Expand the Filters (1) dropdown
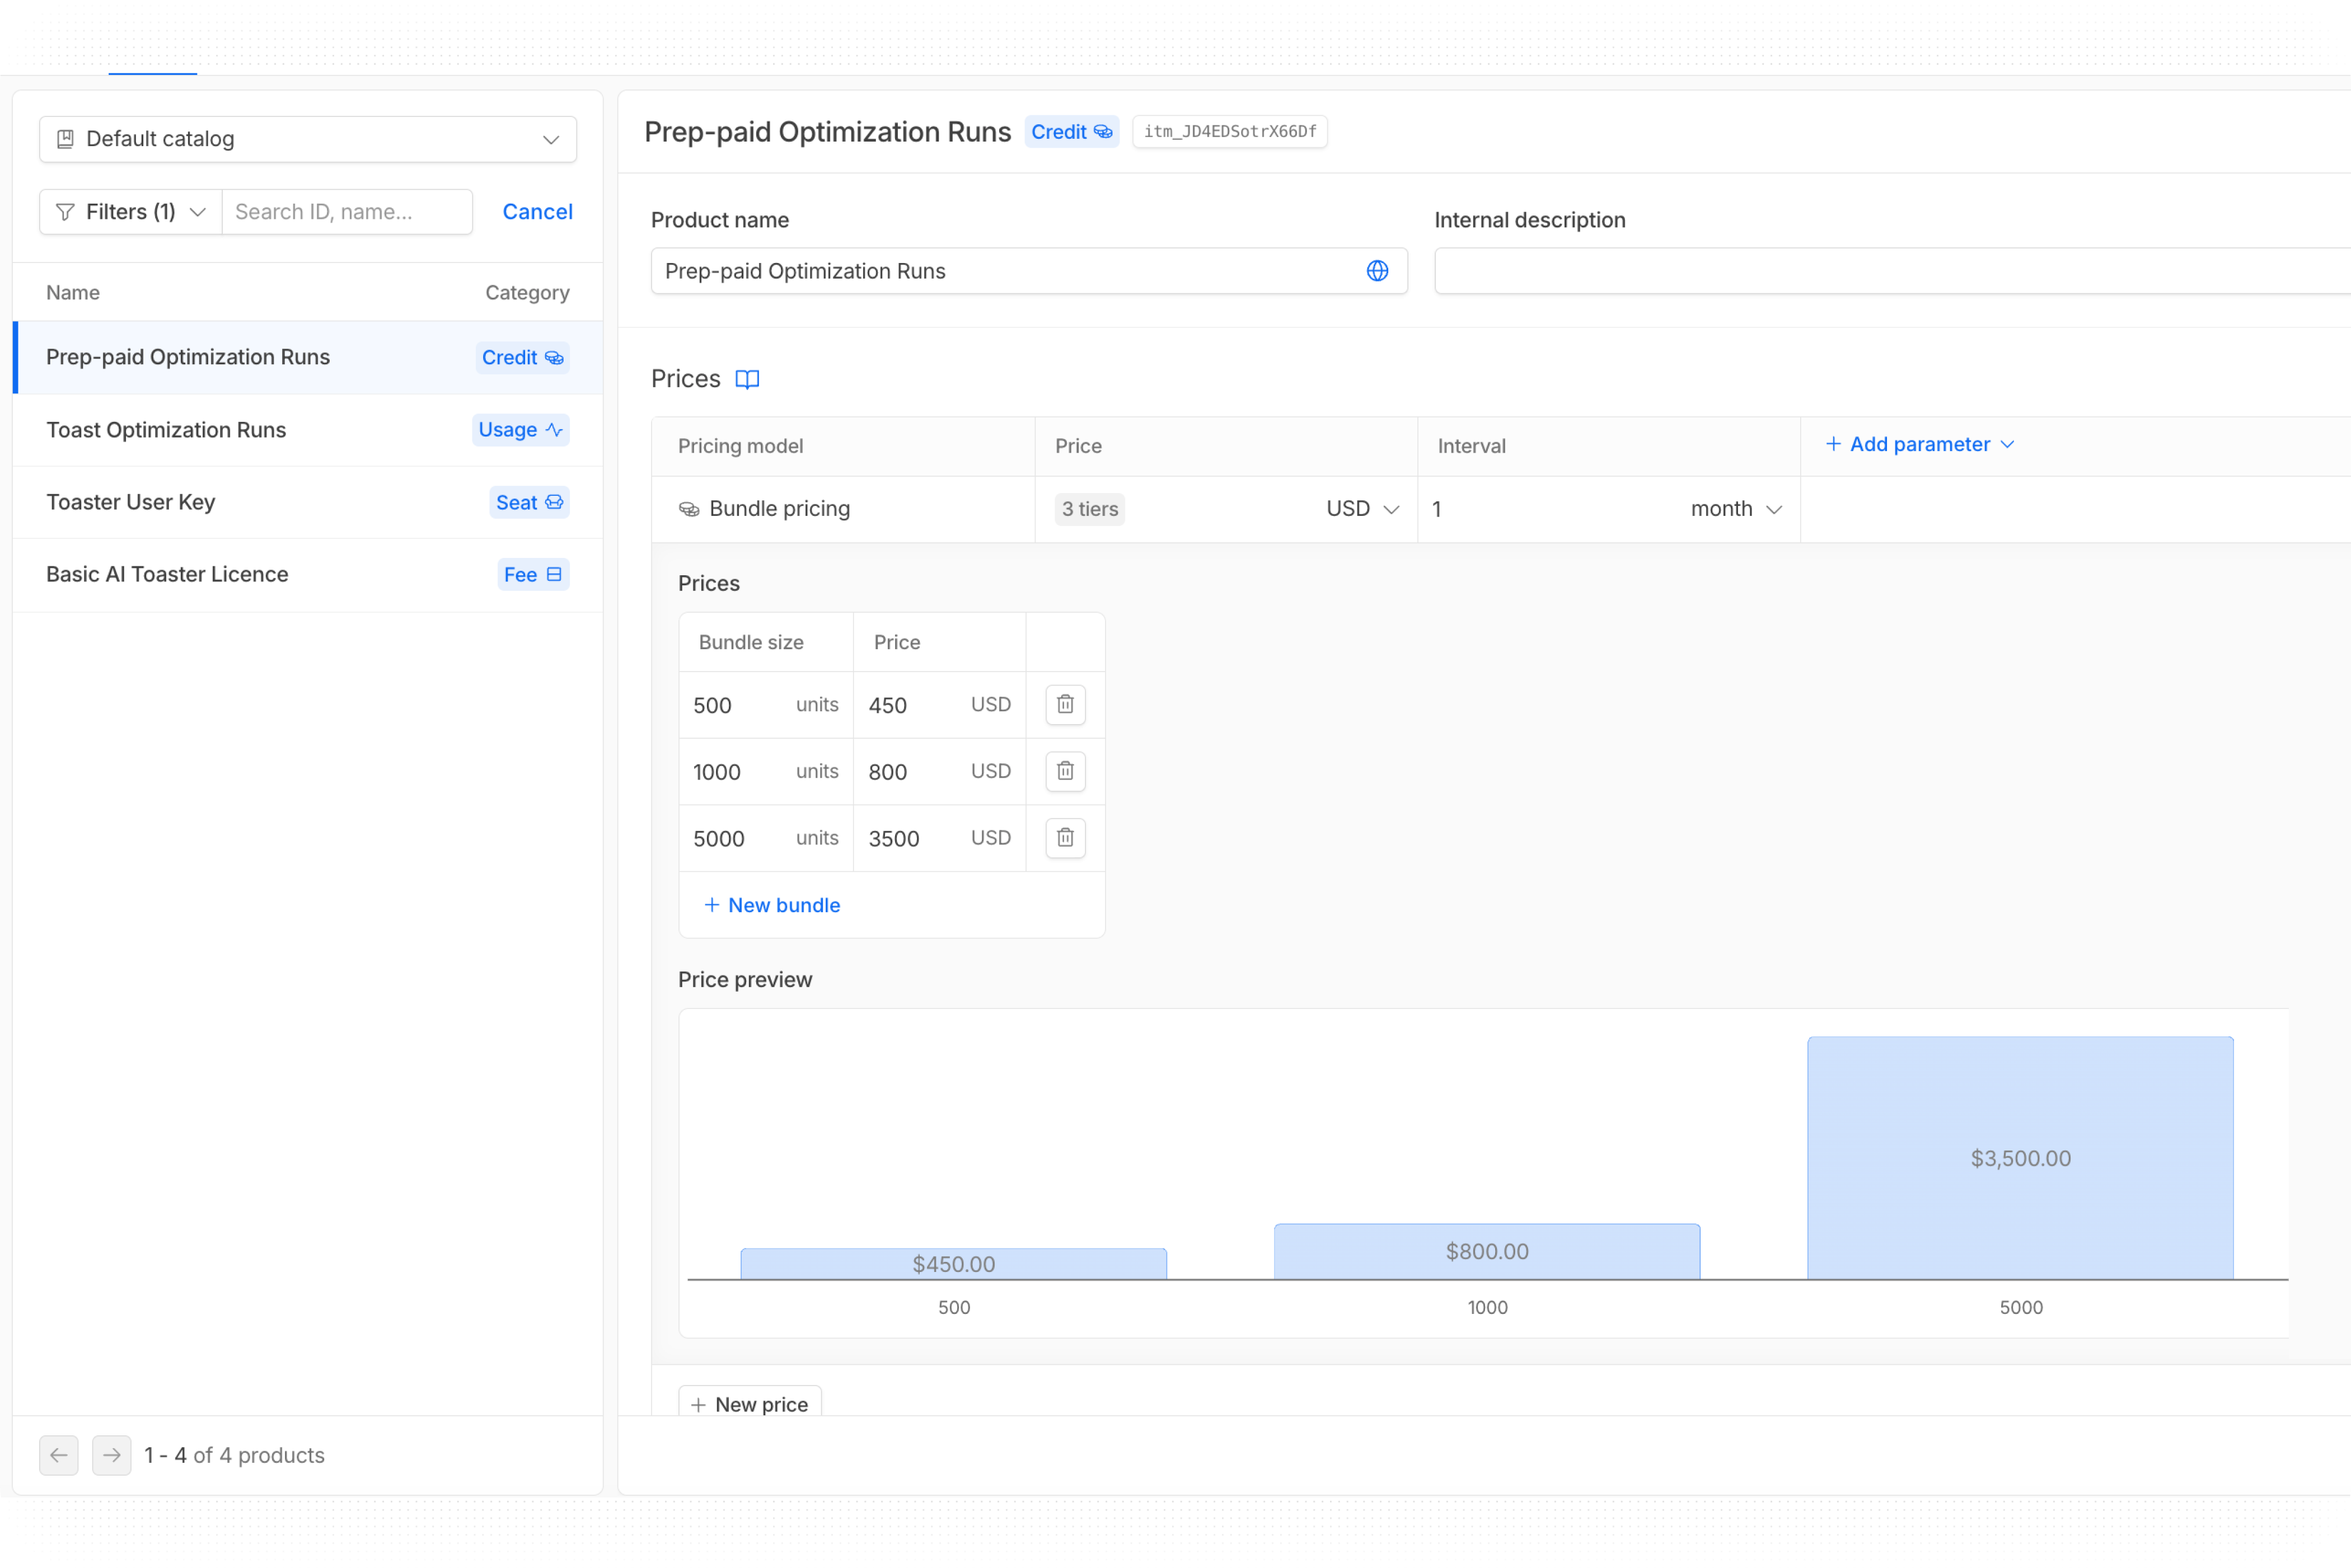 click(131, 212)
